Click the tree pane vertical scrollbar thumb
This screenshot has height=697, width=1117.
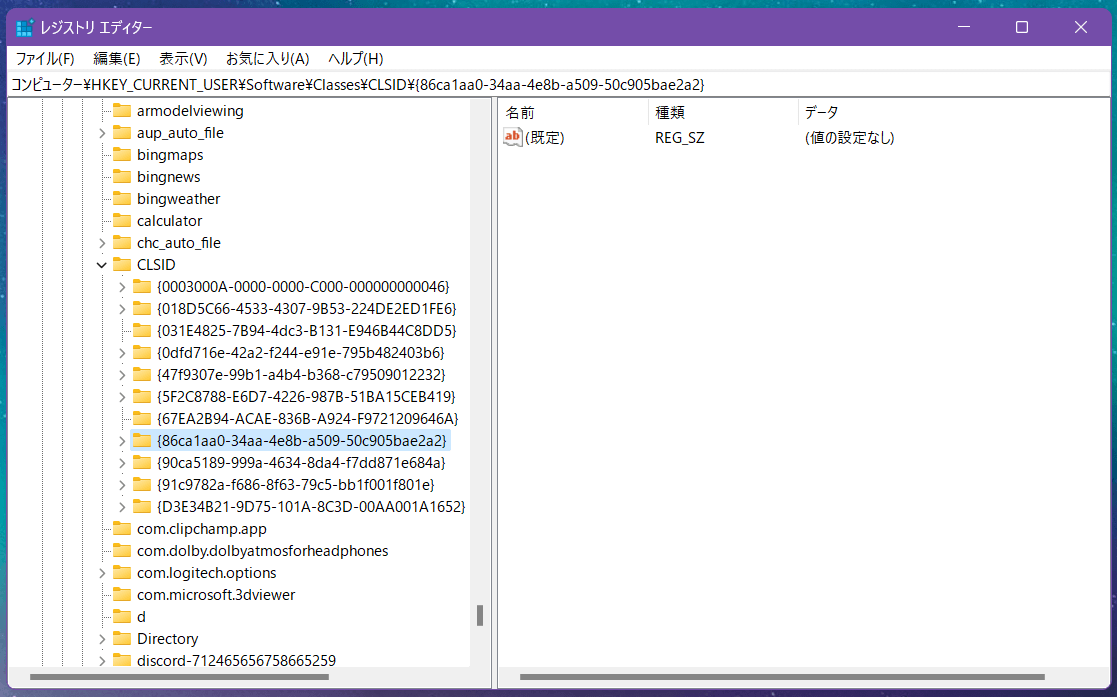tap(480, 615)
